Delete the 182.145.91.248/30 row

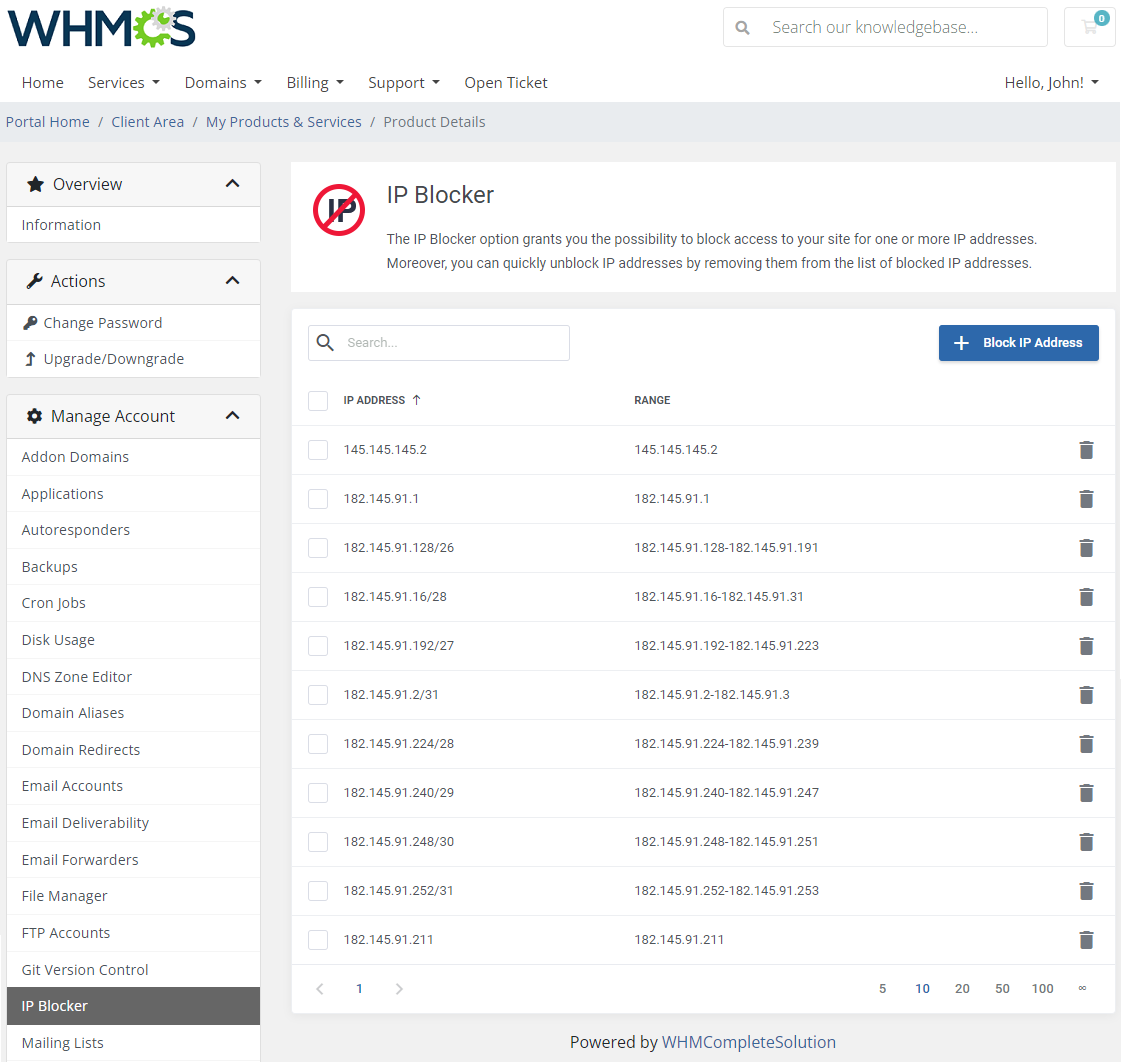point(1086,842)
